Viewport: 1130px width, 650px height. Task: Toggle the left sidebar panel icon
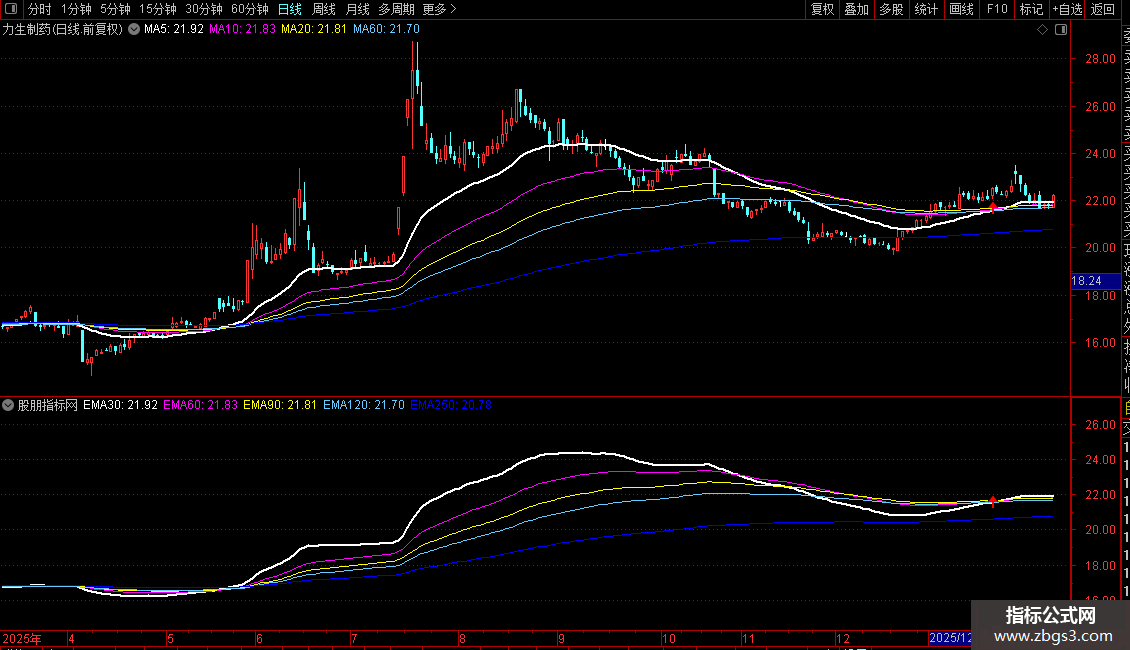click(9, 9)
